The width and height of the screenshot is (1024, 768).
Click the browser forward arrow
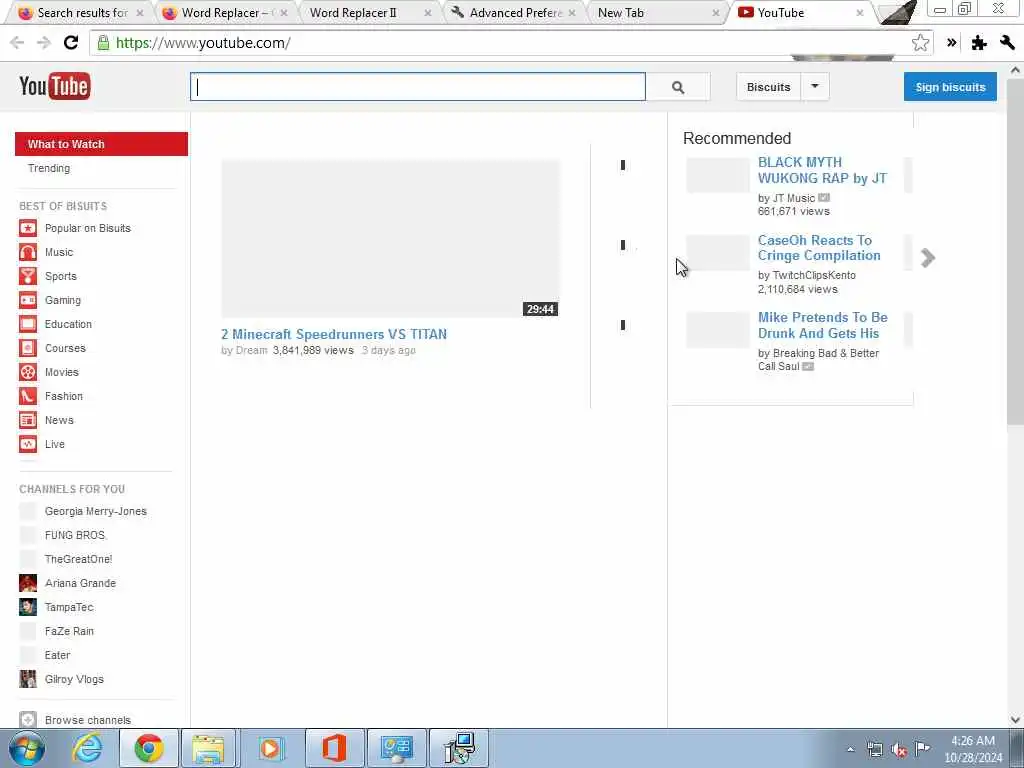(x=44, y=43)
